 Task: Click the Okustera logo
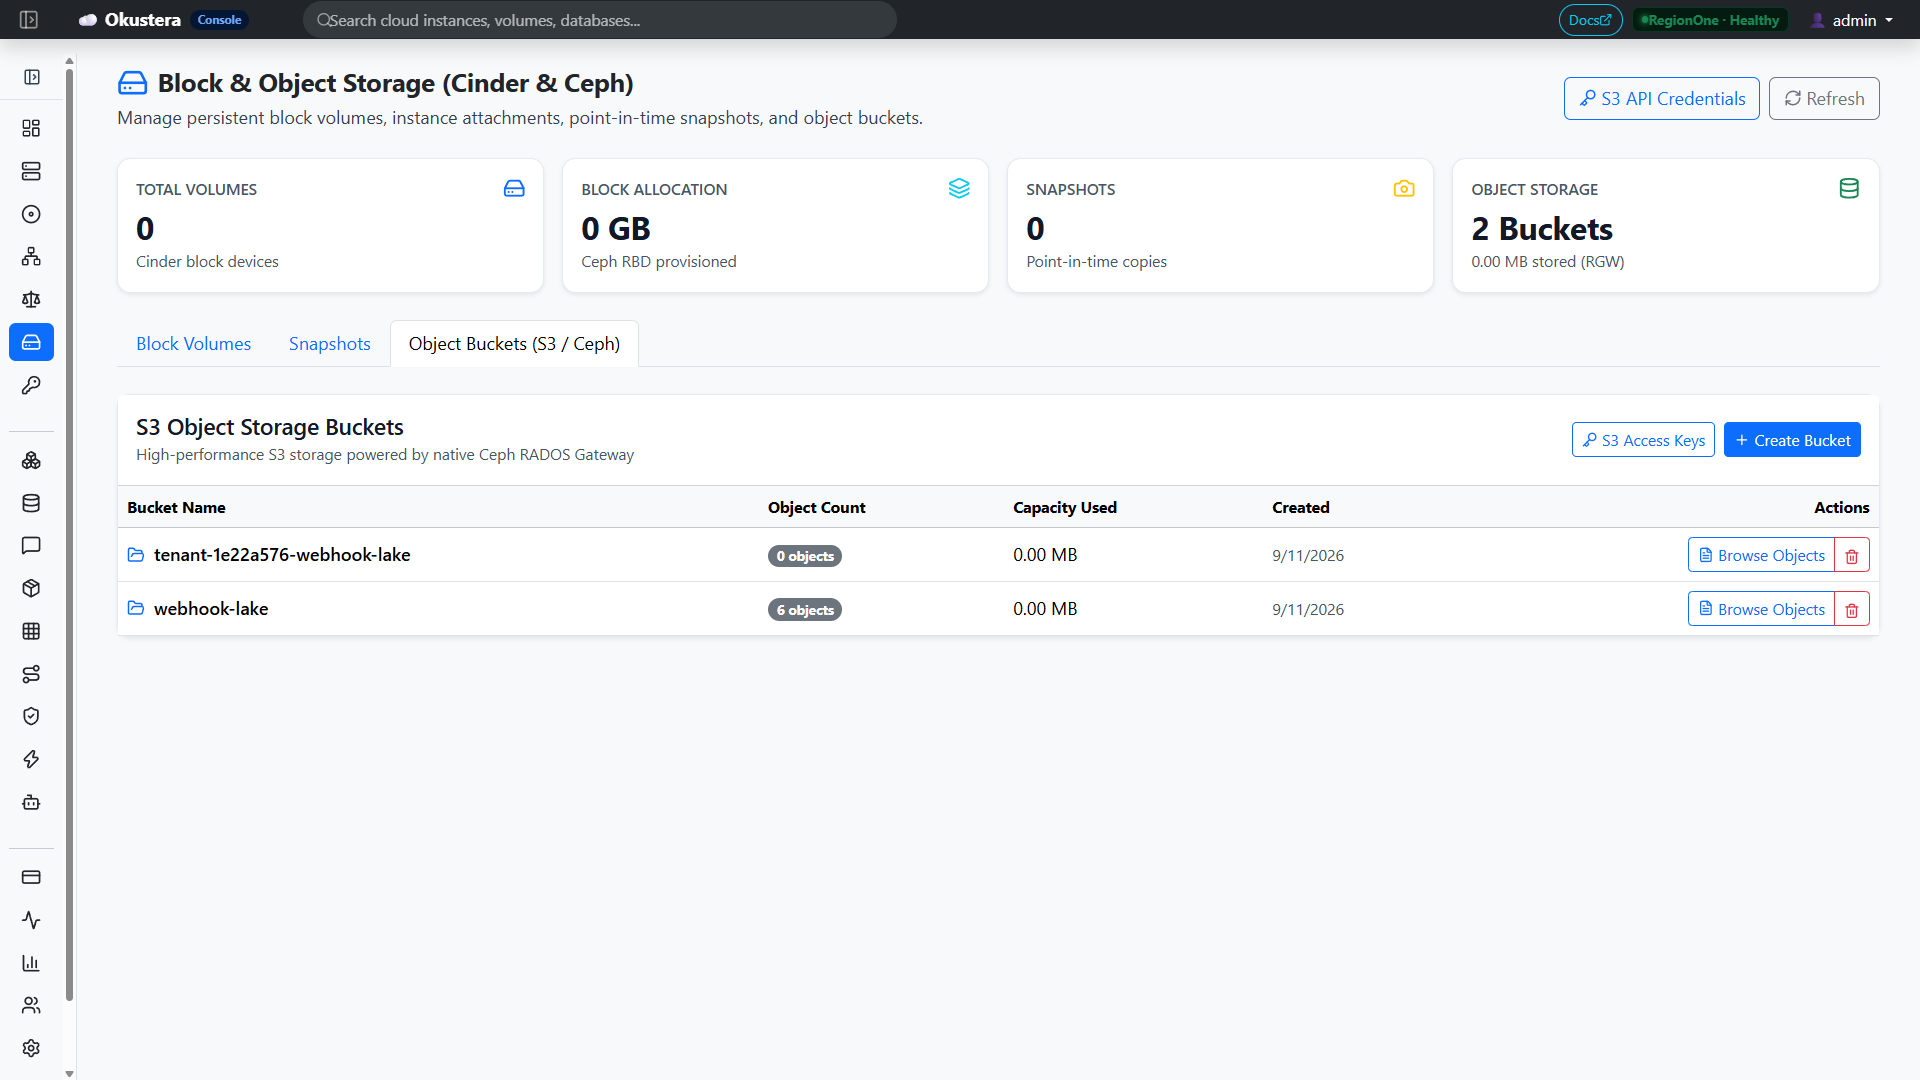click(x=130, y=20)
